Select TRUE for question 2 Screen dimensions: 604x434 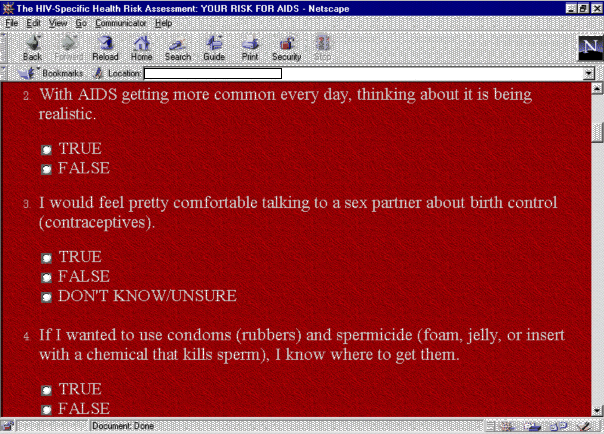pos(46,150)
